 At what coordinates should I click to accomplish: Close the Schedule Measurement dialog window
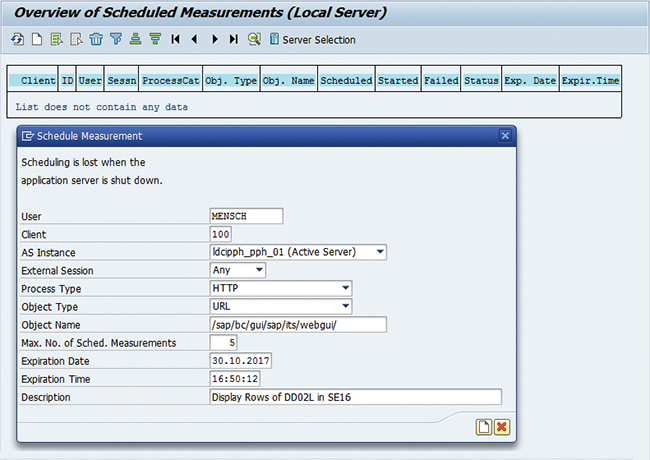[505, 136]
